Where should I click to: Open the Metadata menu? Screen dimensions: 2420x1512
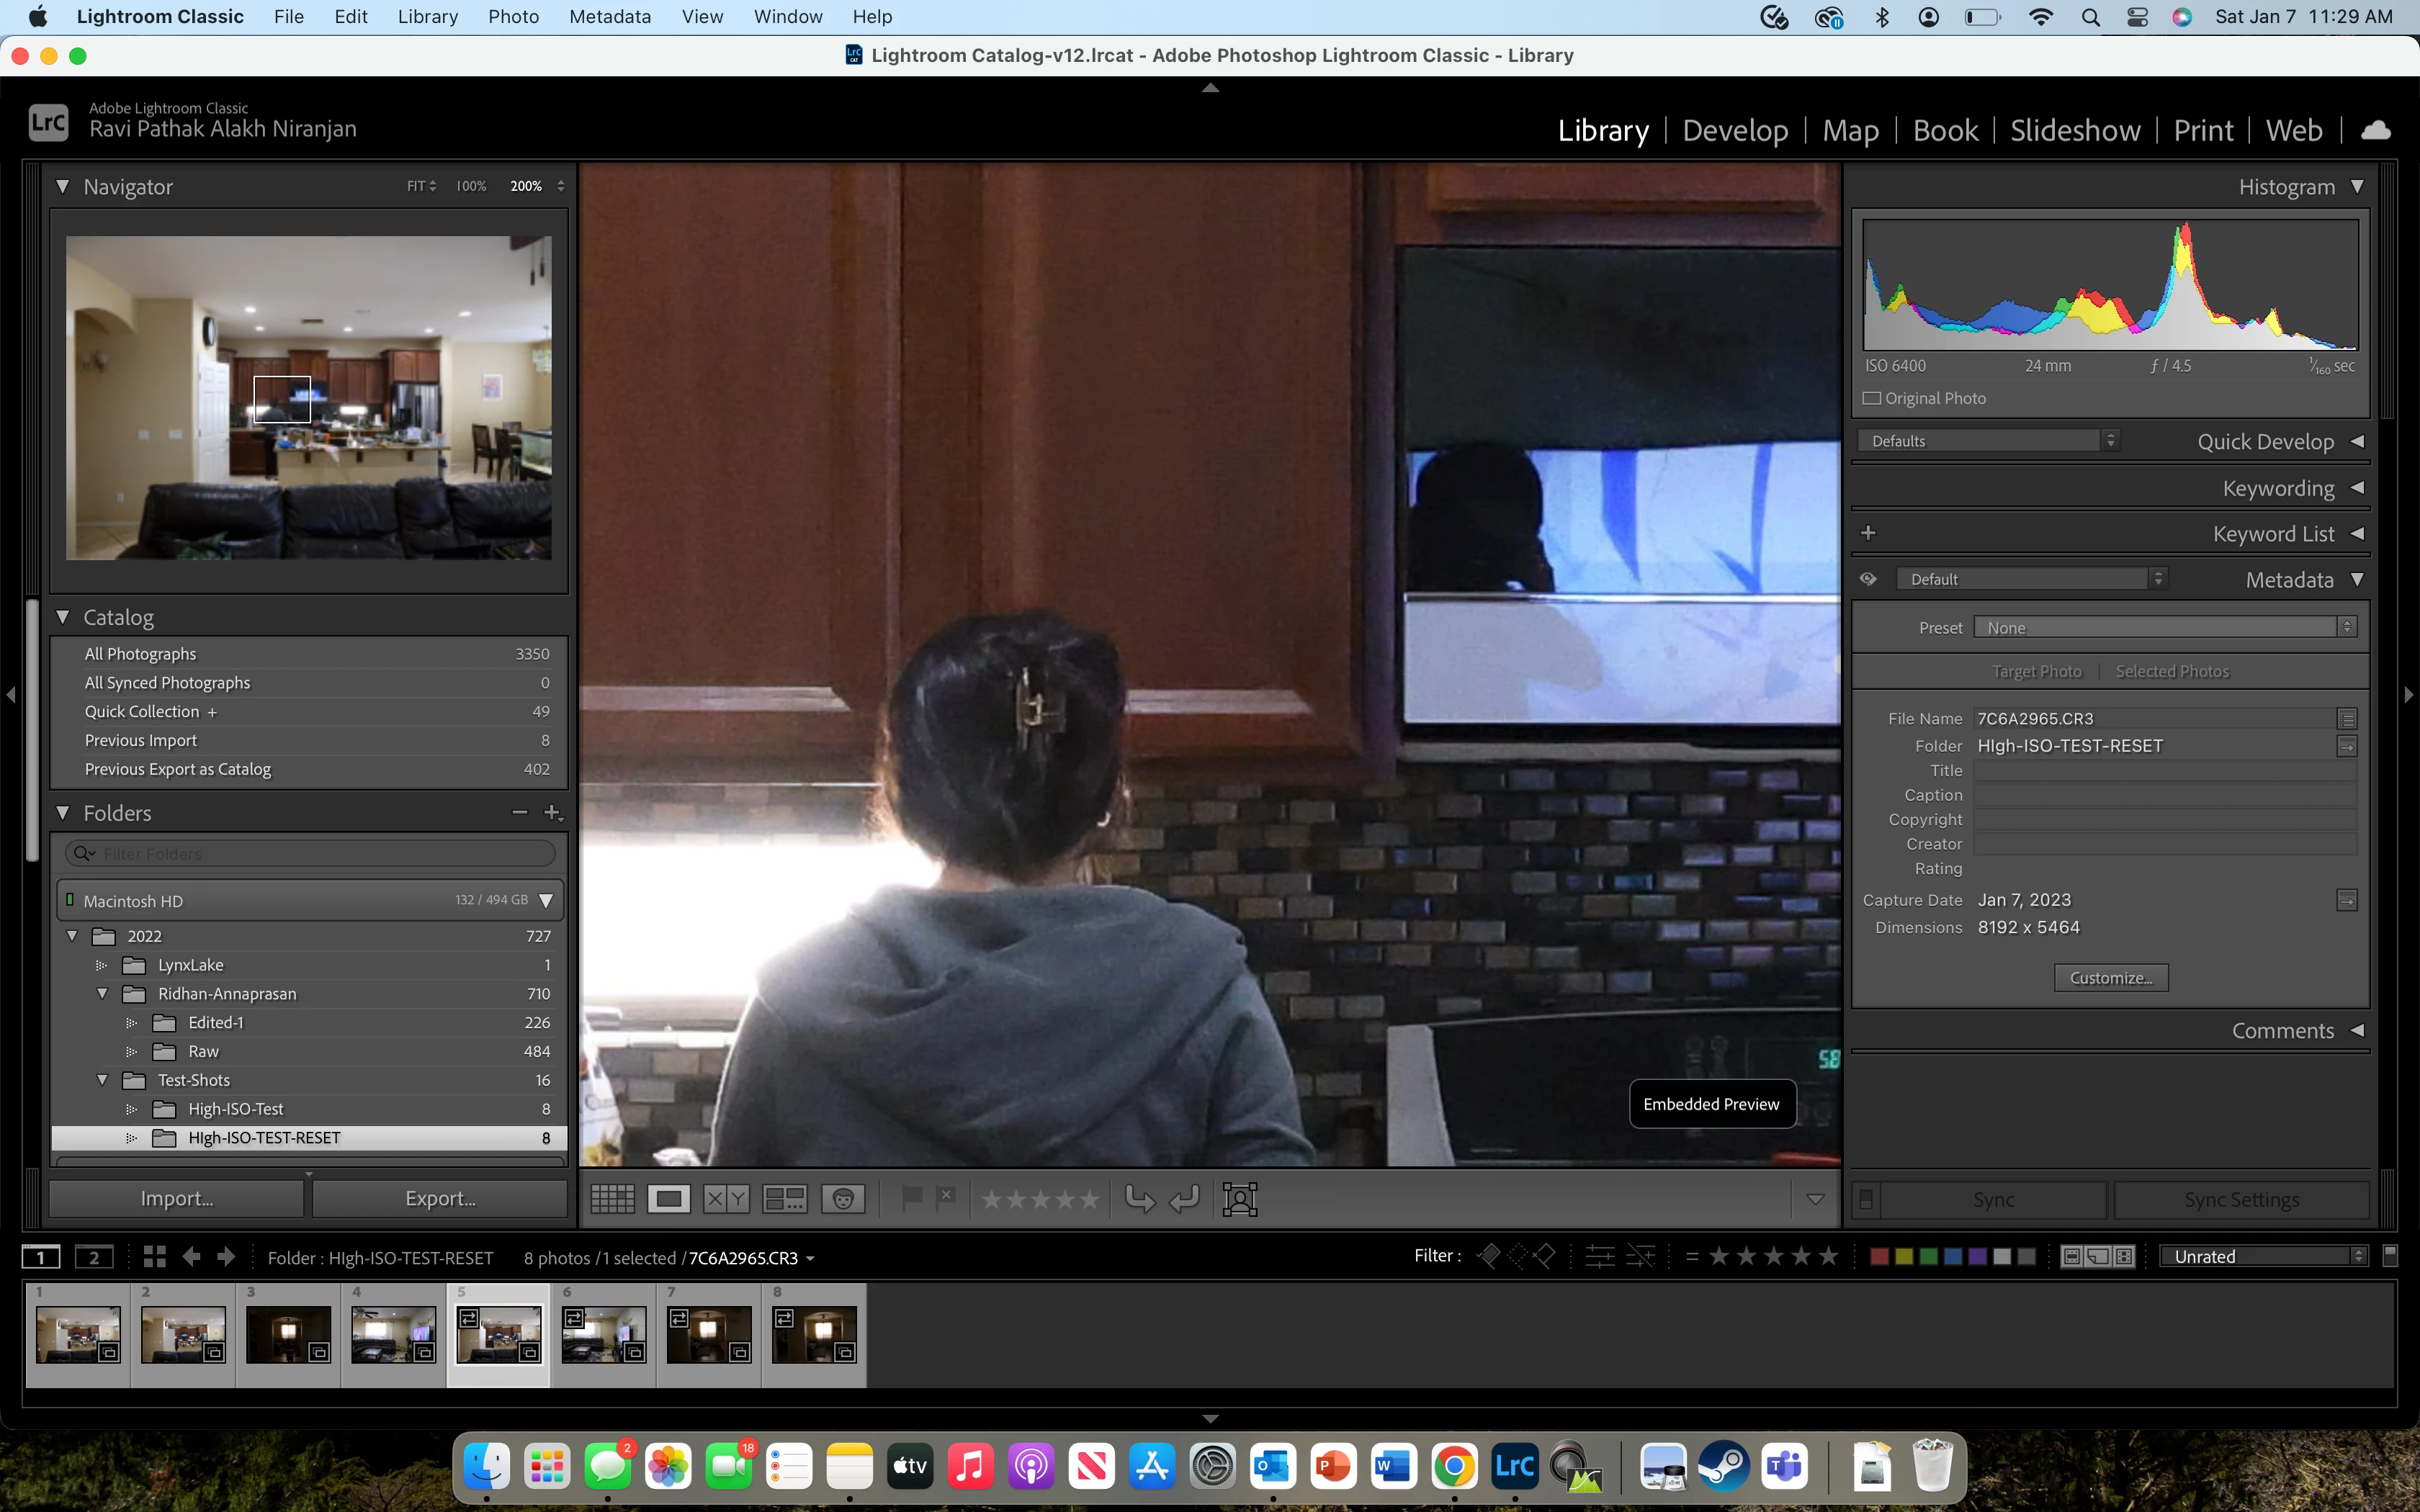pyautogui.click(x=609, y=17)
